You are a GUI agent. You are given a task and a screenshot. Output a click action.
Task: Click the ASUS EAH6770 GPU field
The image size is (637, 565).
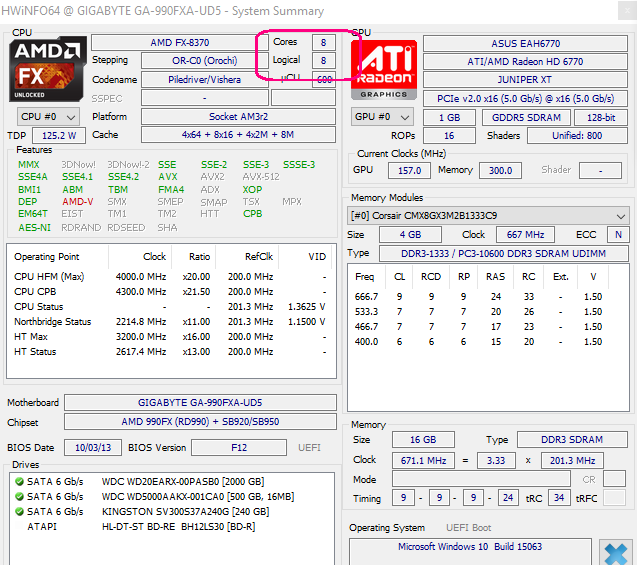click(525, 43)
